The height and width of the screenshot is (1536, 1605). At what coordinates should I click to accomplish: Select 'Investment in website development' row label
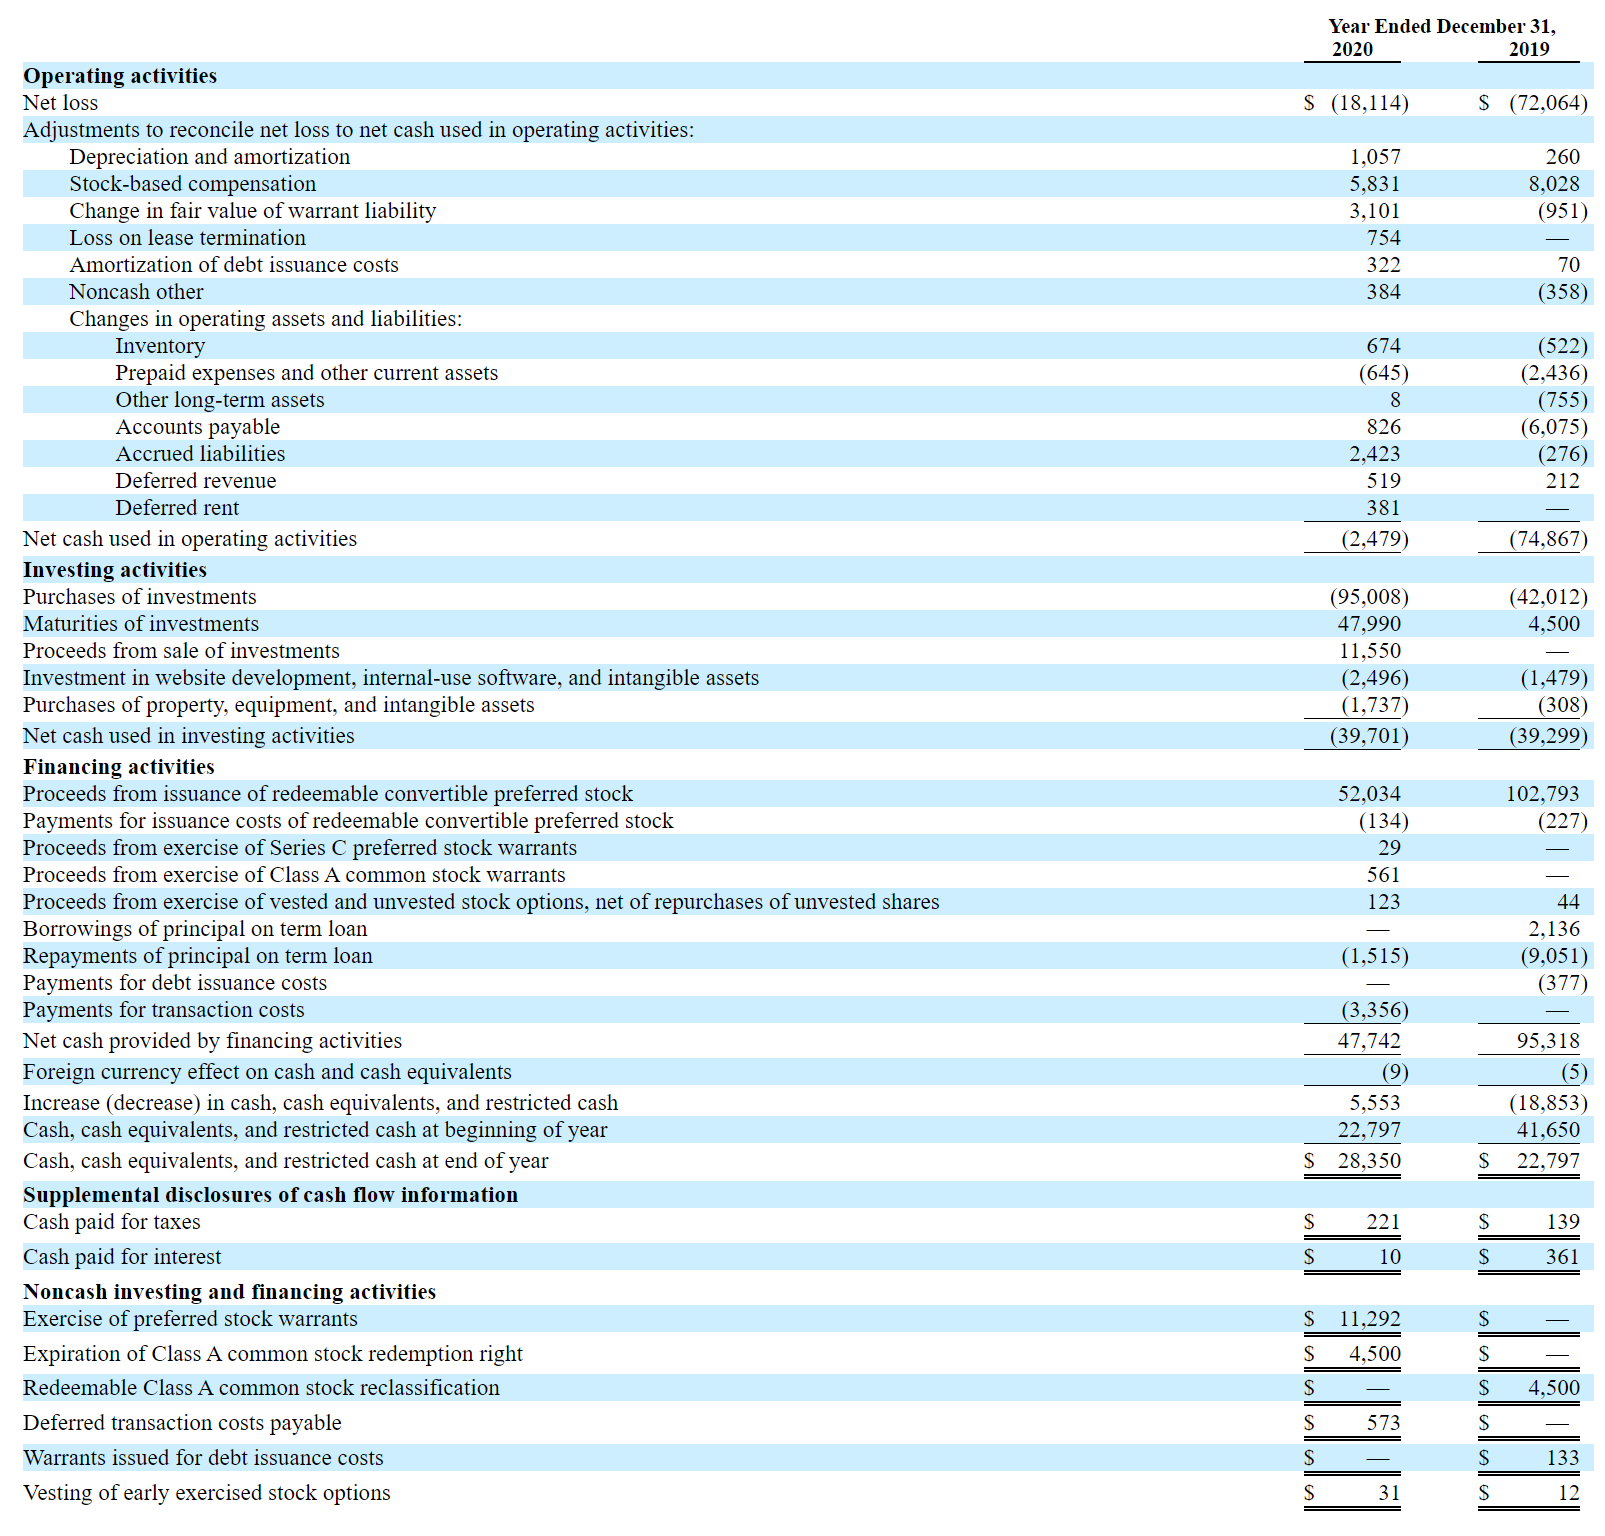point(391,678)
